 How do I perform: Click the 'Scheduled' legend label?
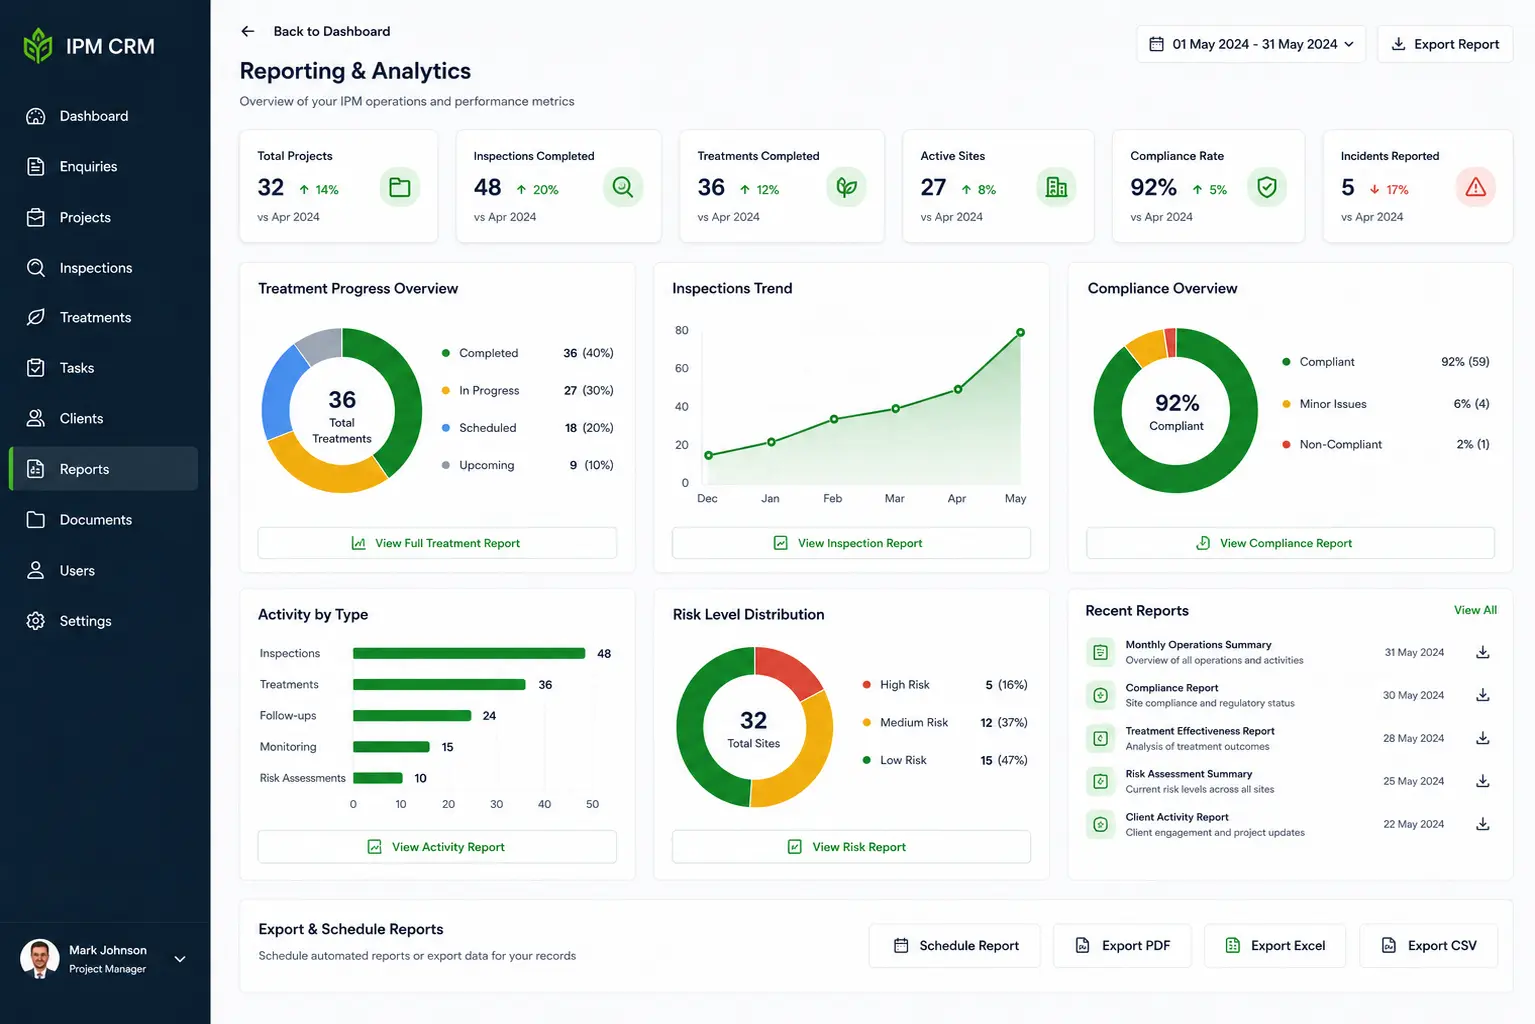coord(488,428)
